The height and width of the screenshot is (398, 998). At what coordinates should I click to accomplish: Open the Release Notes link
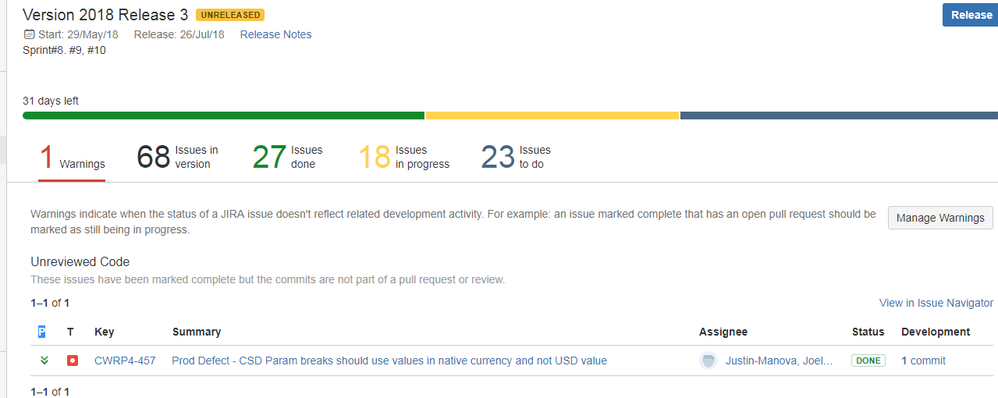click(x=276, y=34)
